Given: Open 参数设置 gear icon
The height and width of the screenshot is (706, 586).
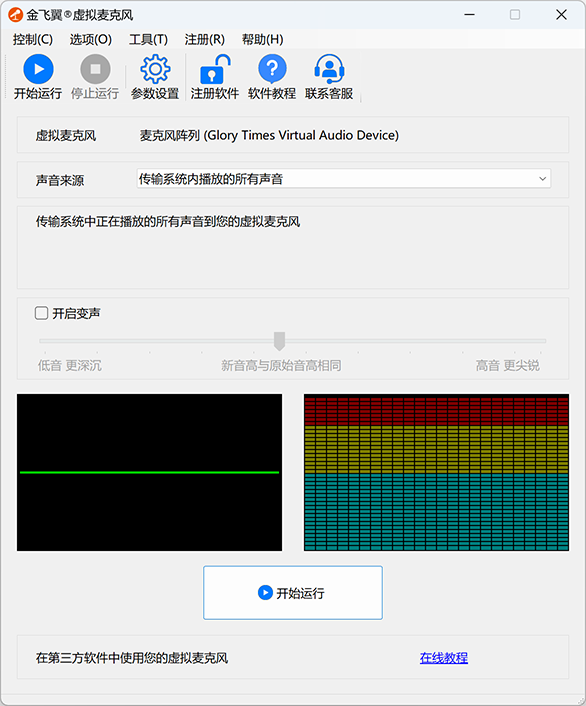Looking at the screenshot, I should [x=155, y=69].
